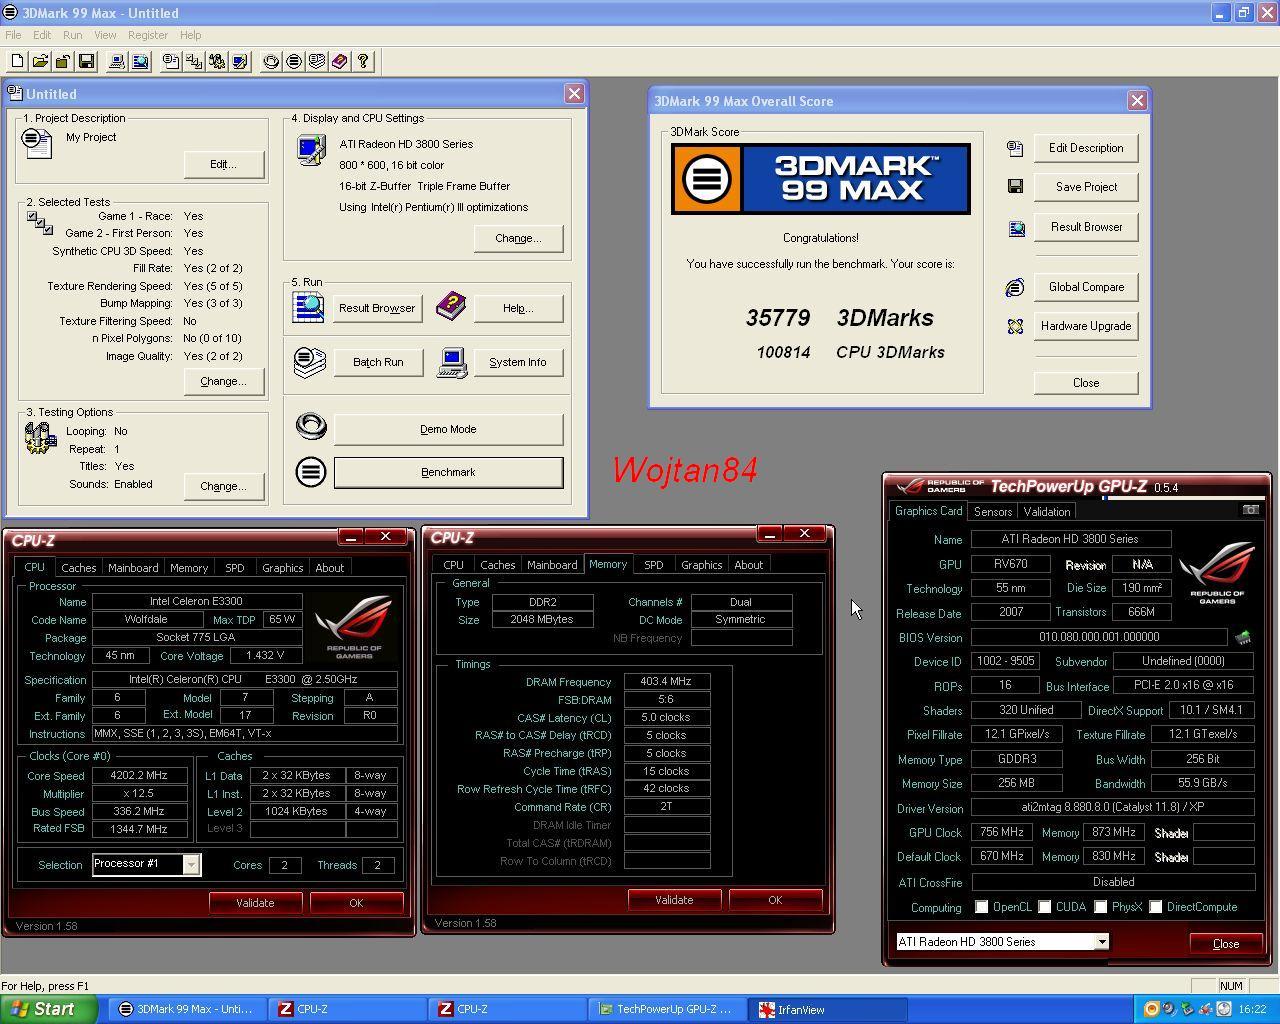Click the Hardware Upgrade icon in score window
Viewport: 1280px width, 1024px height.
(1015, 326)
